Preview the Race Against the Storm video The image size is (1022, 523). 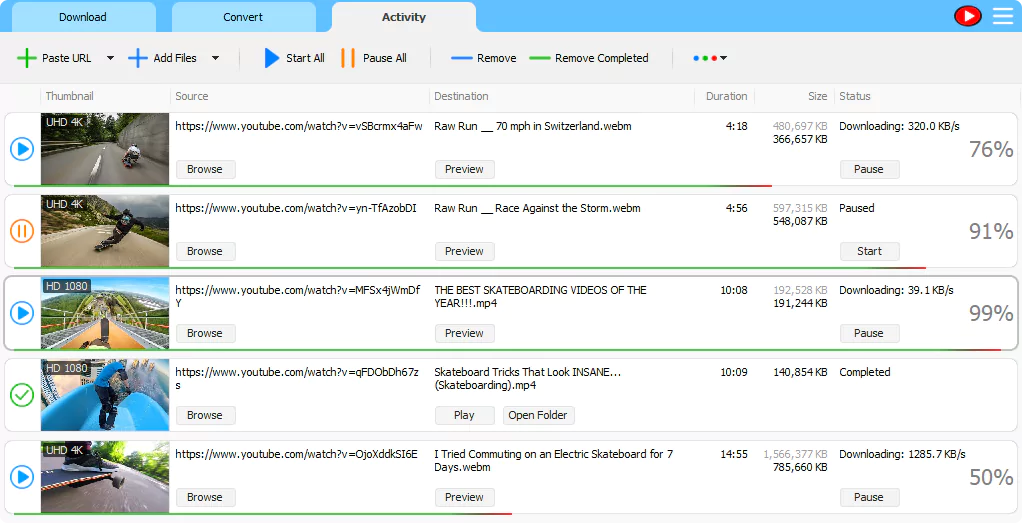pos(465,251)
